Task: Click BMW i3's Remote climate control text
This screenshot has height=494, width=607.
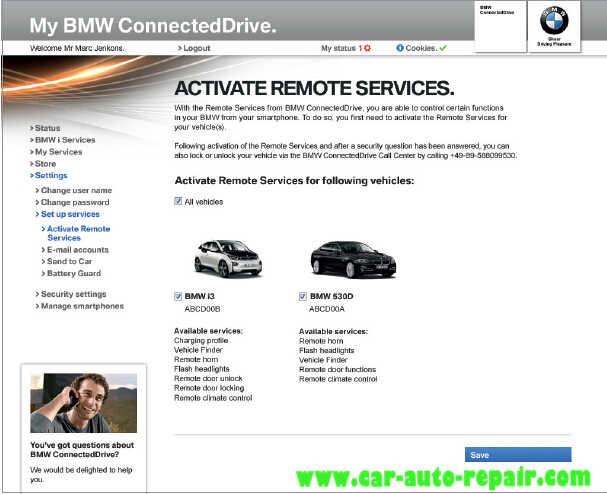Action: [x=213, y=398]
